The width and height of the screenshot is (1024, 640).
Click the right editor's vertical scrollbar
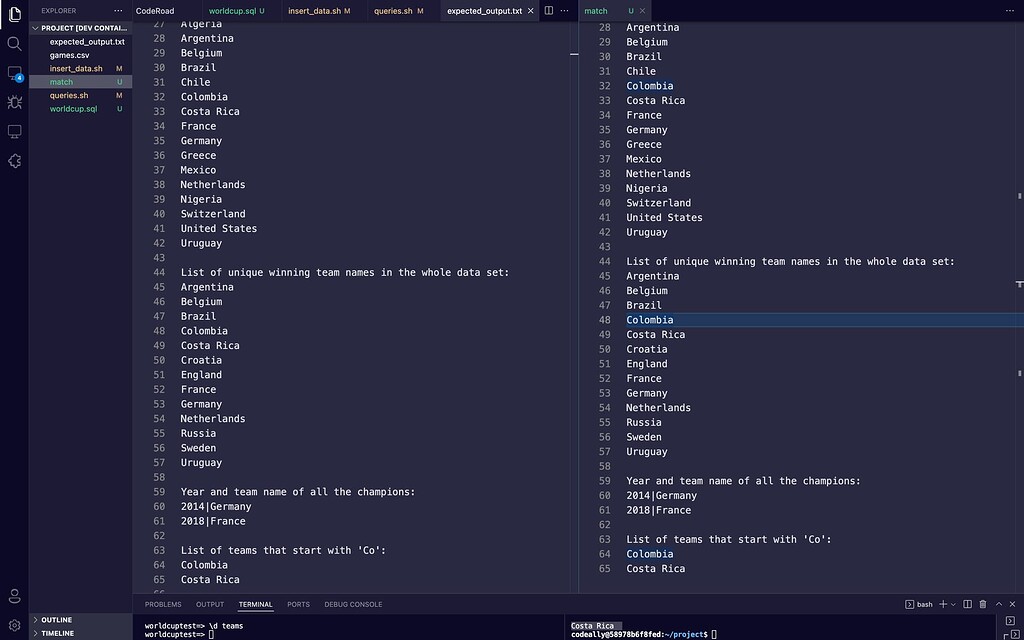pos(1019,300)
